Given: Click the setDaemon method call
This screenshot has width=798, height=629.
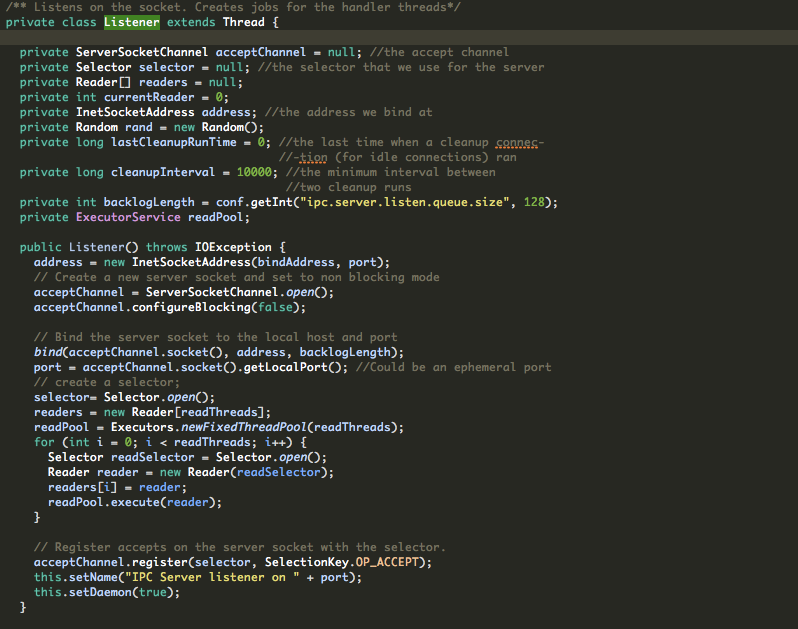Looking at the screenshot, I should (103, 592).
